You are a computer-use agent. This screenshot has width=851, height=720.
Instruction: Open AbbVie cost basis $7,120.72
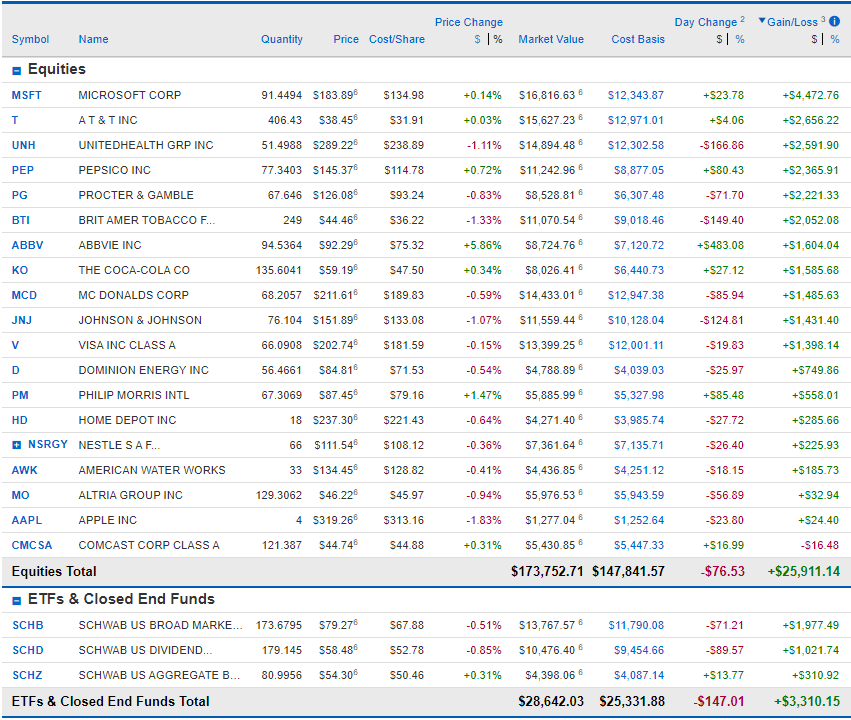(x=639, y=245)
